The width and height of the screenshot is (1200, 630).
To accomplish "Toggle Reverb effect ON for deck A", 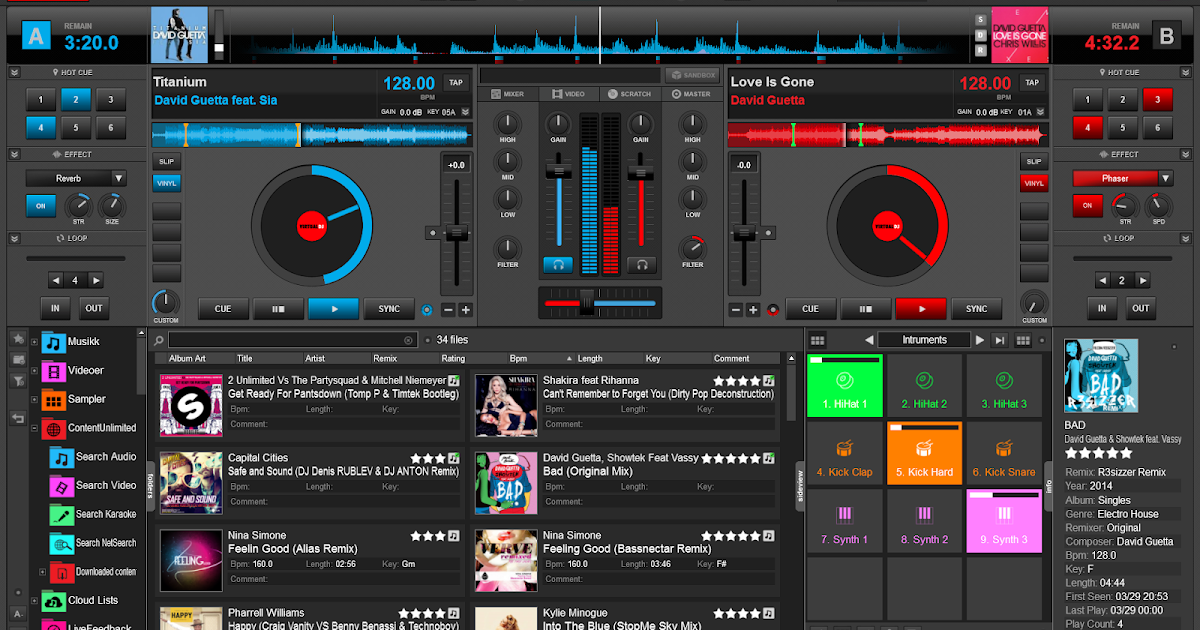I will click(x=41, y=206).
